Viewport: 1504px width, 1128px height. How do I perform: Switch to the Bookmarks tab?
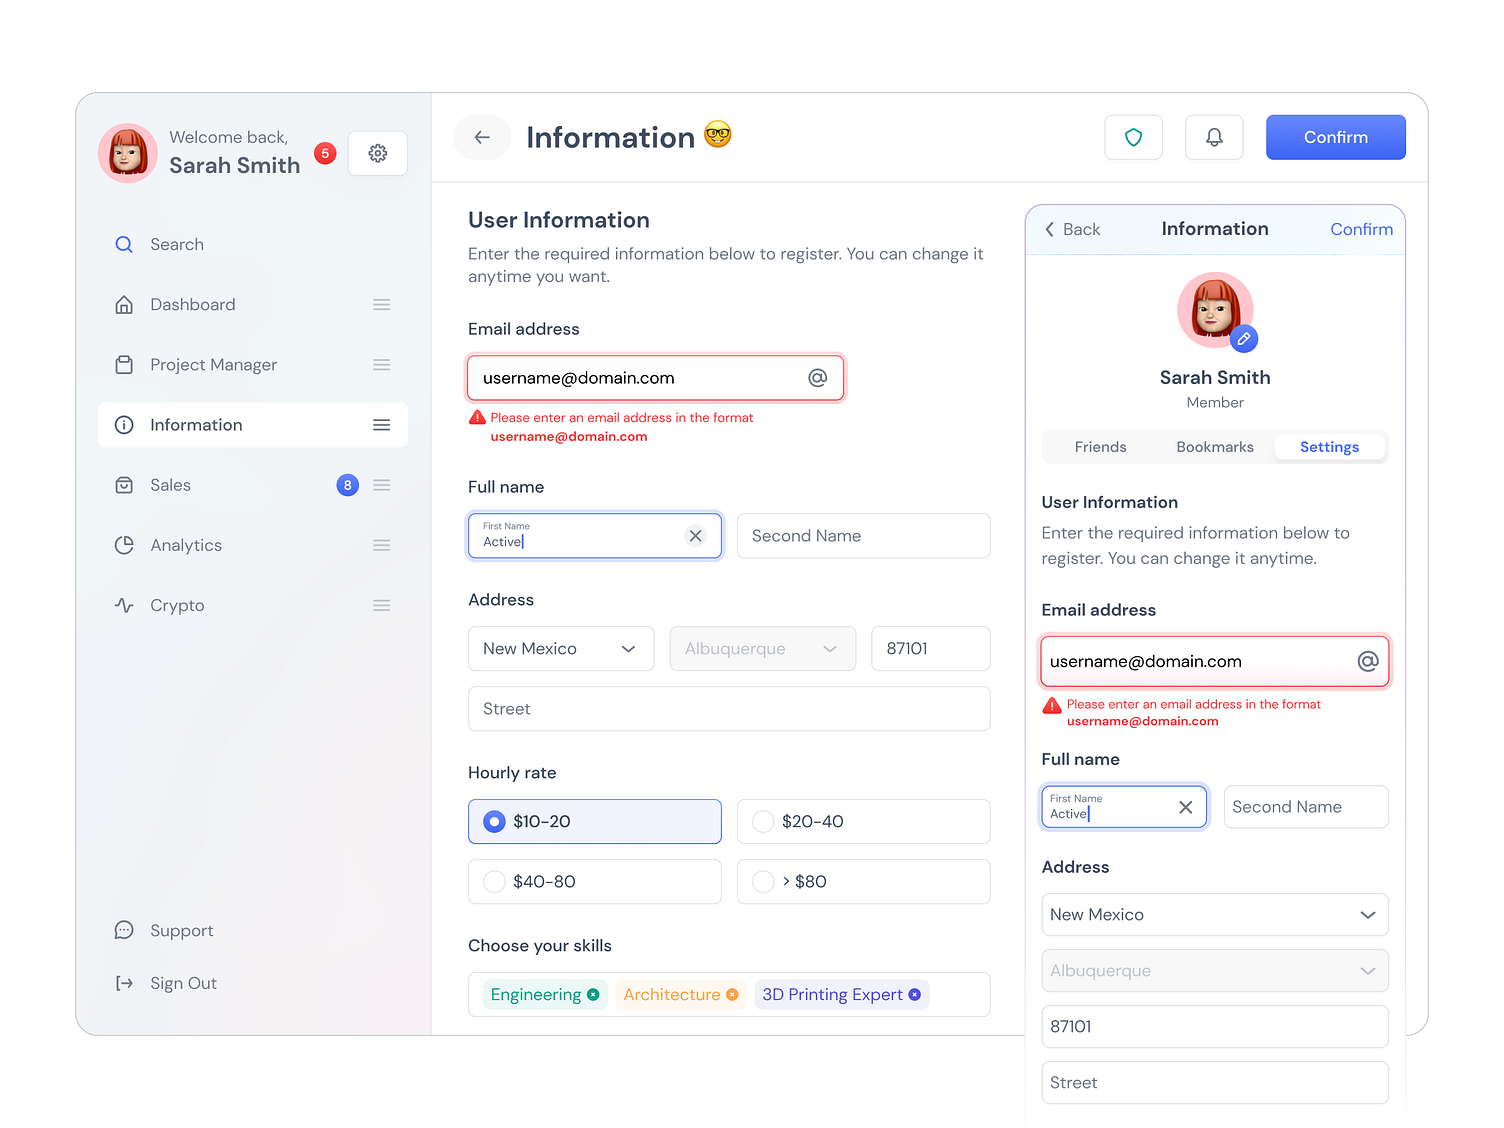point(1214,447)
